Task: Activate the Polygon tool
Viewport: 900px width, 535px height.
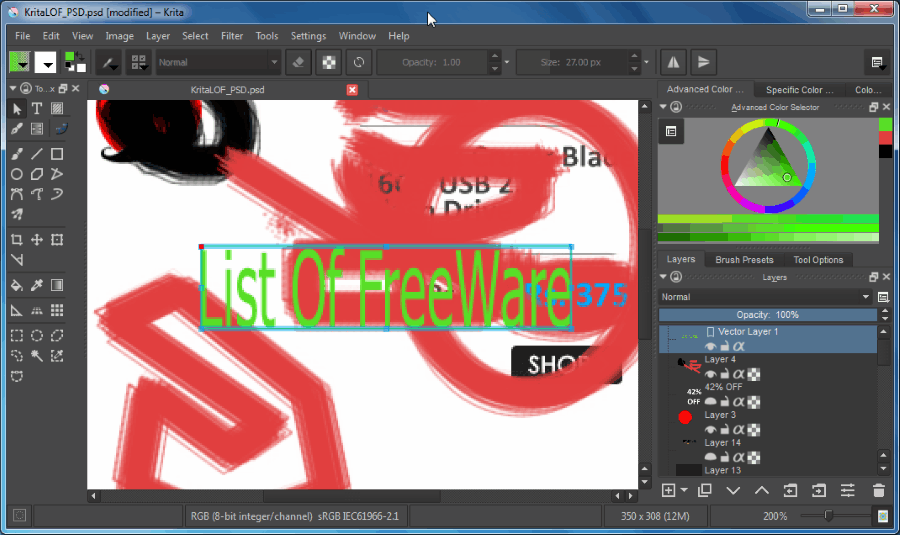Action: 37,174
